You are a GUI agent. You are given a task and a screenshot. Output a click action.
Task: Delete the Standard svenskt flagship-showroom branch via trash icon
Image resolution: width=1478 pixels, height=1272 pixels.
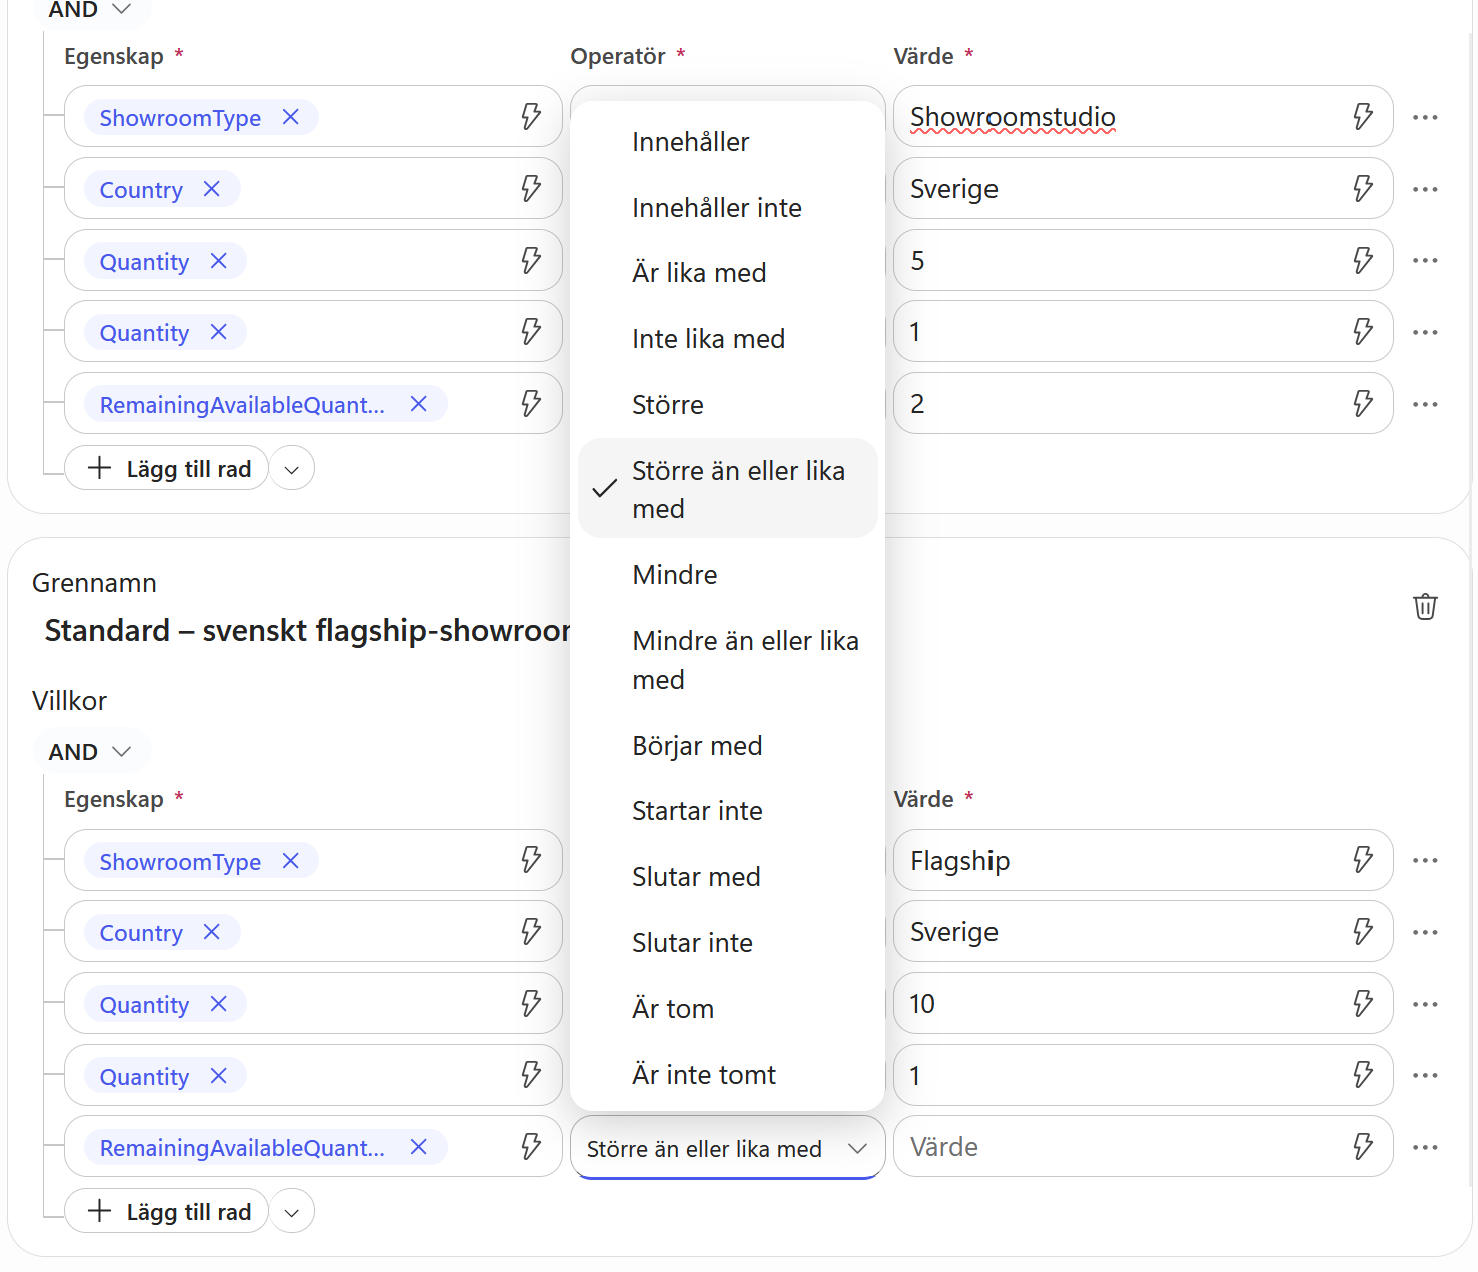point(1425,606)
